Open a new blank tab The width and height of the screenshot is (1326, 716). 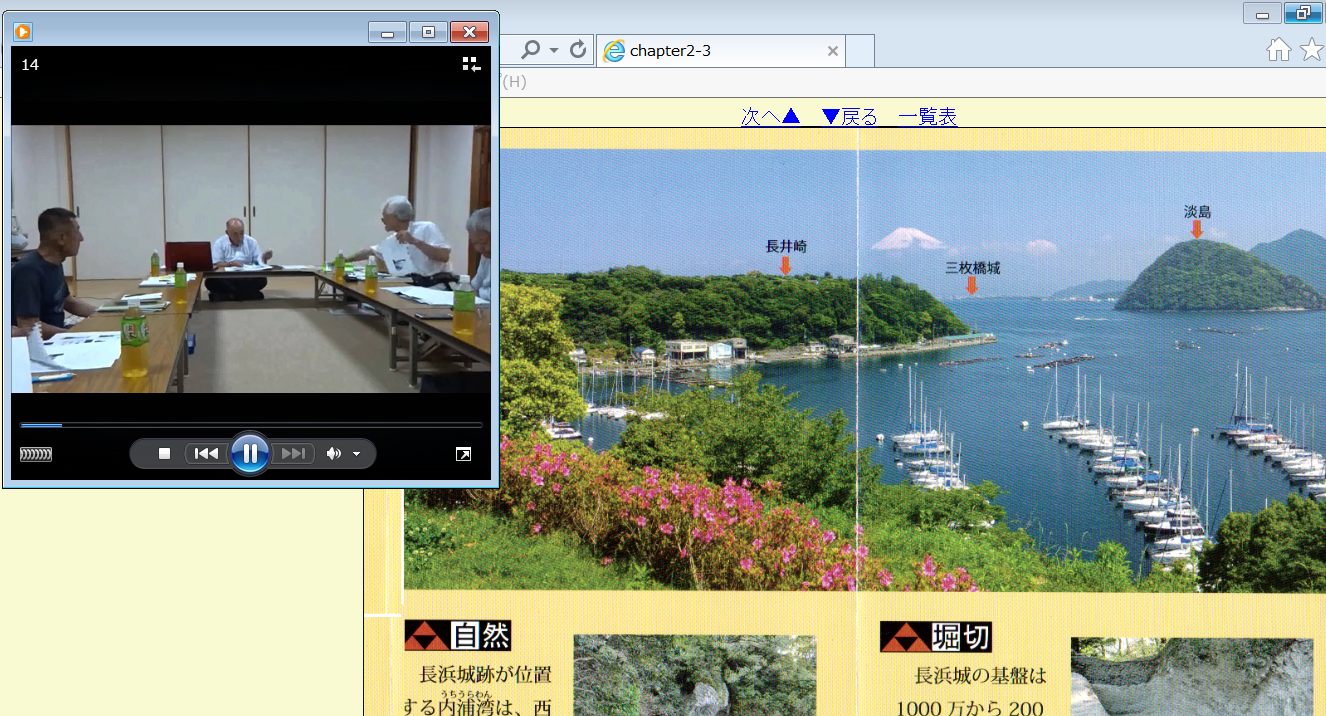click(860, 51)
